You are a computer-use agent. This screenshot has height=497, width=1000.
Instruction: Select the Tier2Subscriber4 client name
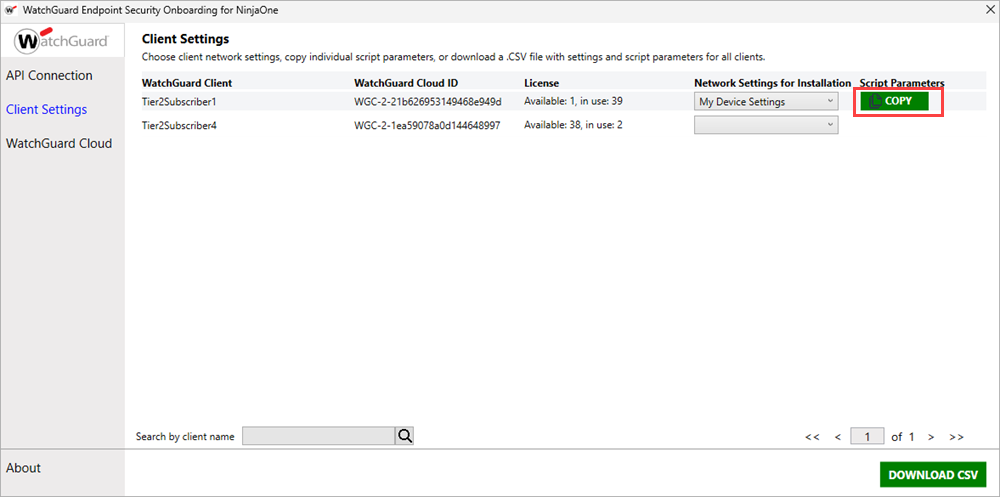179,125
